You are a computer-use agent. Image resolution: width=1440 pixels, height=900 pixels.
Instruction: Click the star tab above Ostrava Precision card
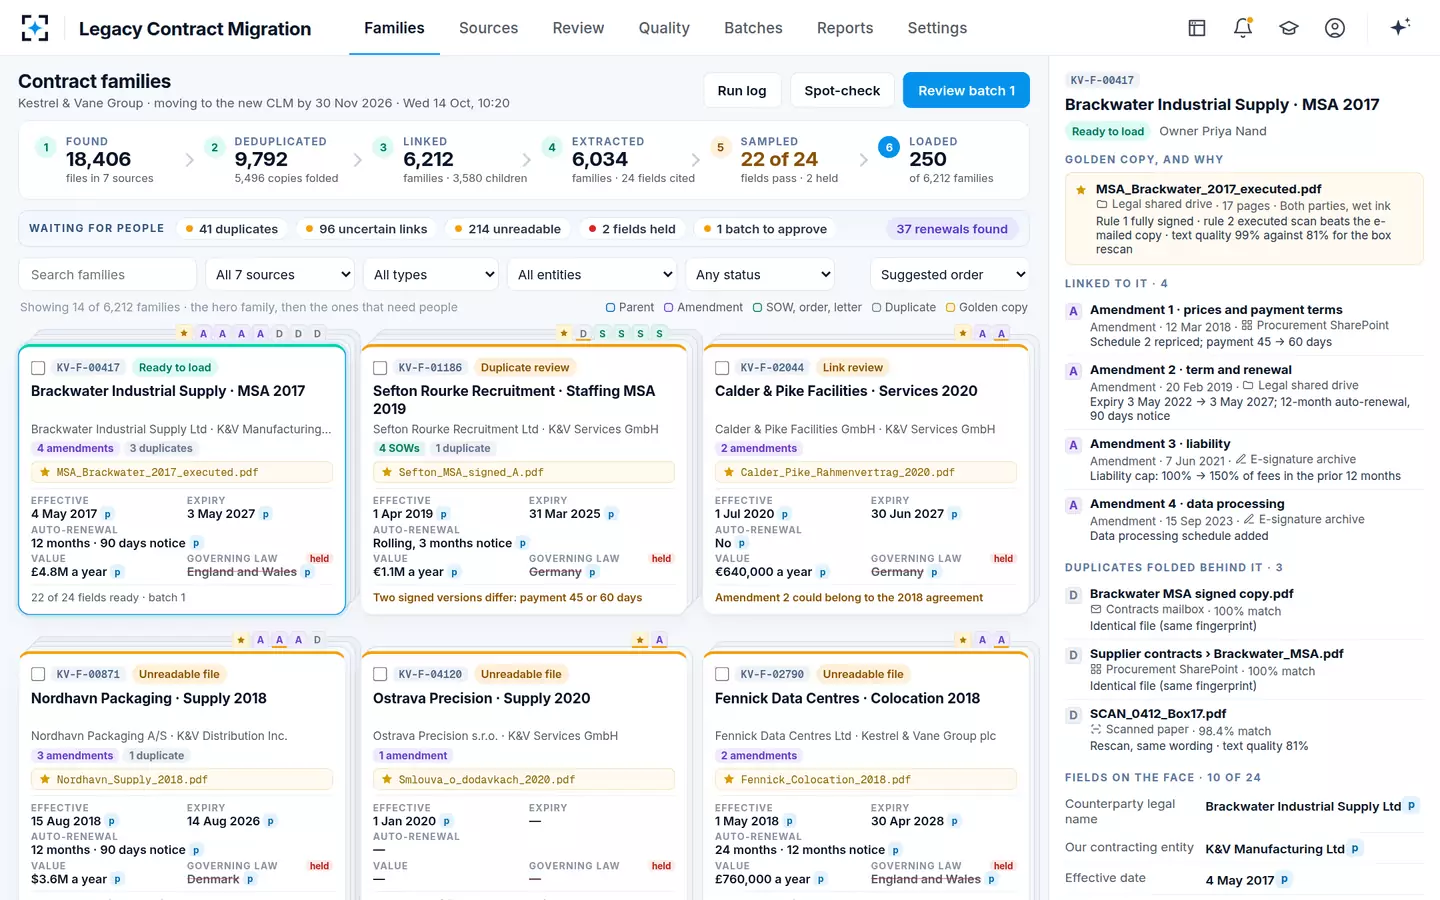click(640, 640)
